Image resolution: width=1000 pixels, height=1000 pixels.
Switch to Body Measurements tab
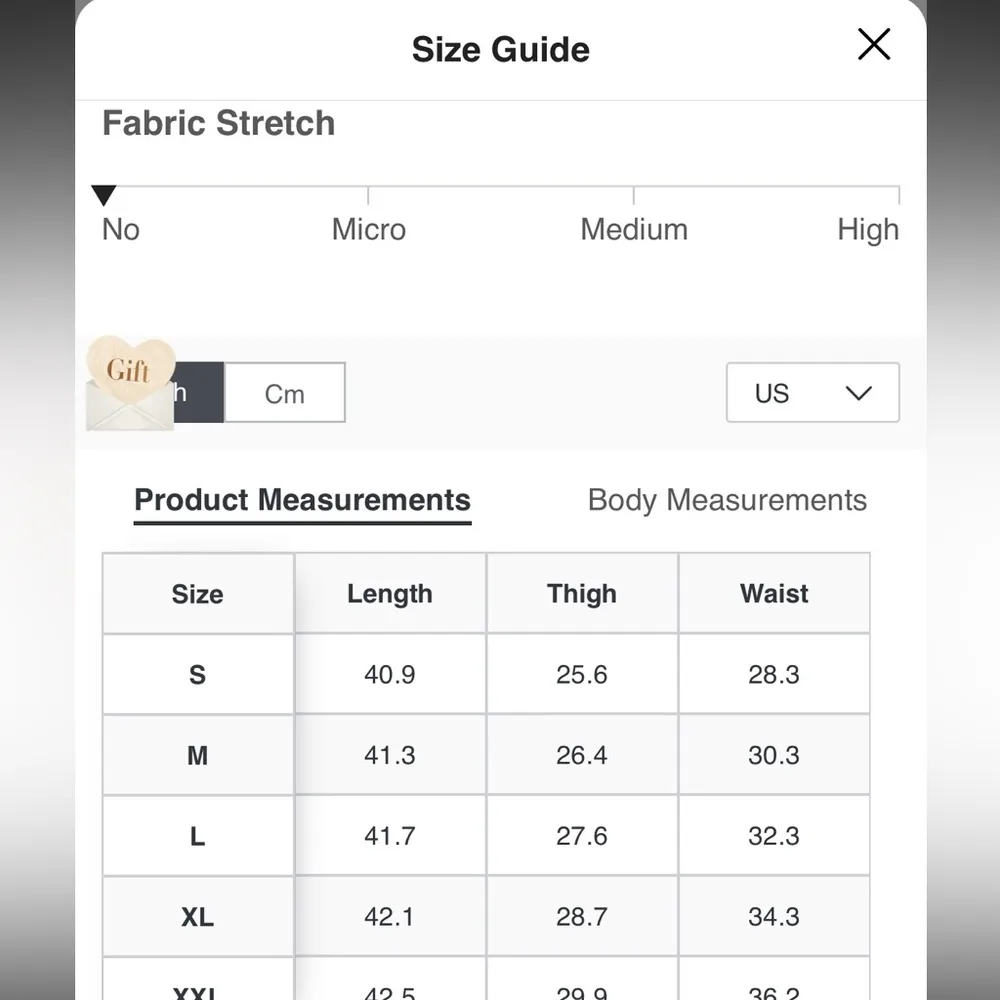point(727,500)
